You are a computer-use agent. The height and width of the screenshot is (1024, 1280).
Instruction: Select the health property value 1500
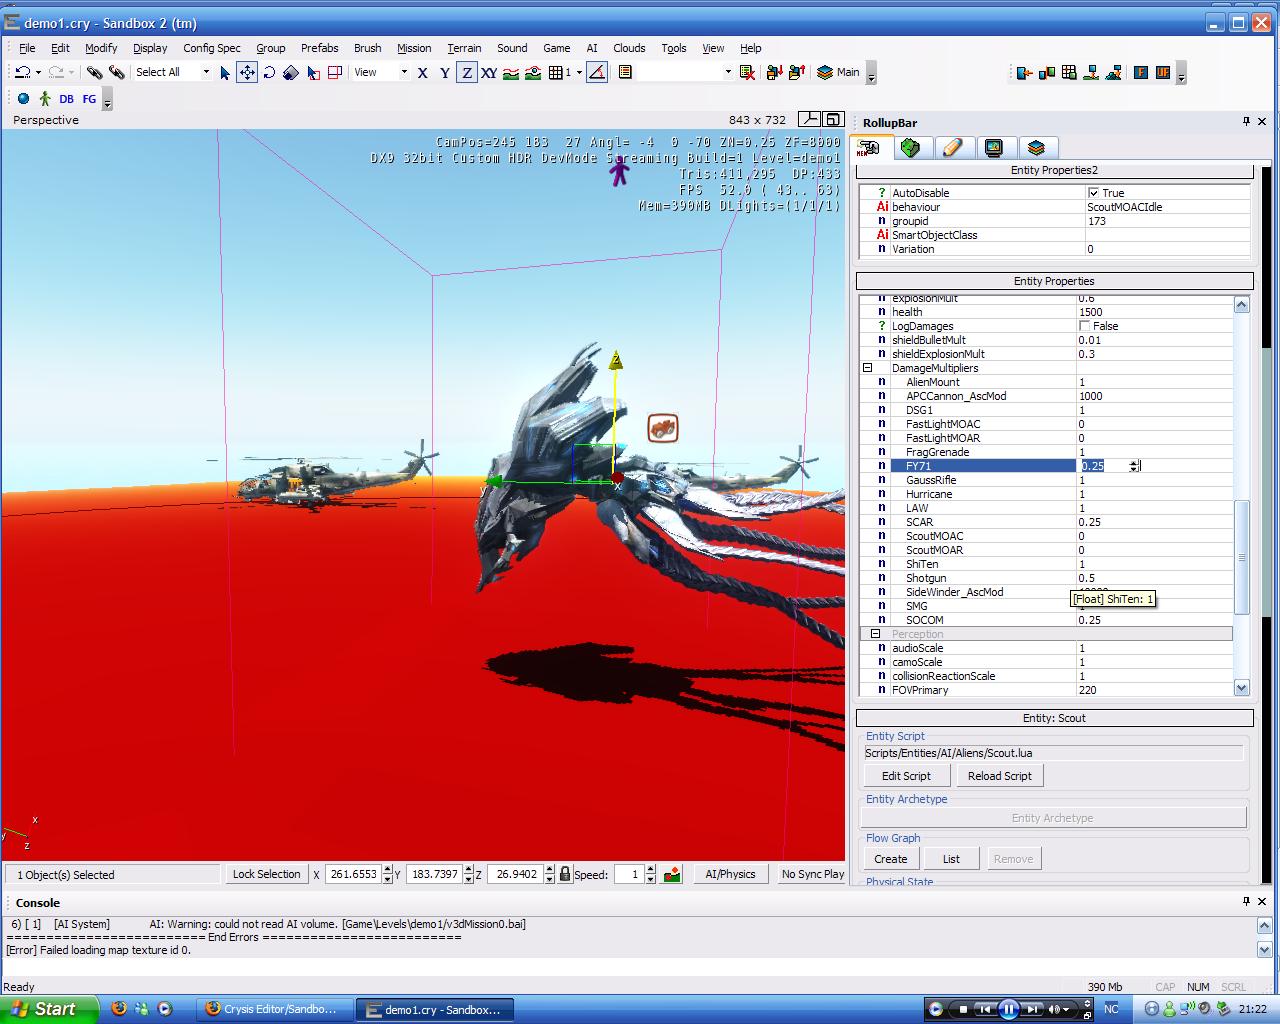[x=1155, y=312]
